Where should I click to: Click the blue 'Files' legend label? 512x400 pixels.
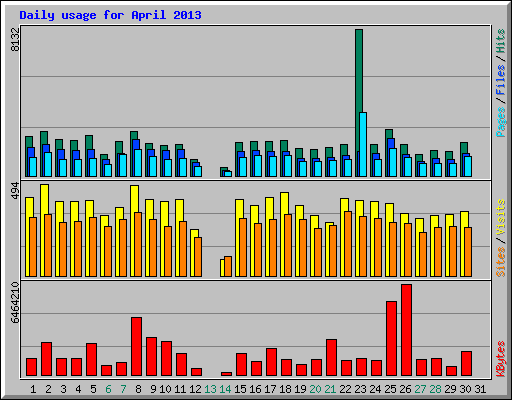point(500,80)
